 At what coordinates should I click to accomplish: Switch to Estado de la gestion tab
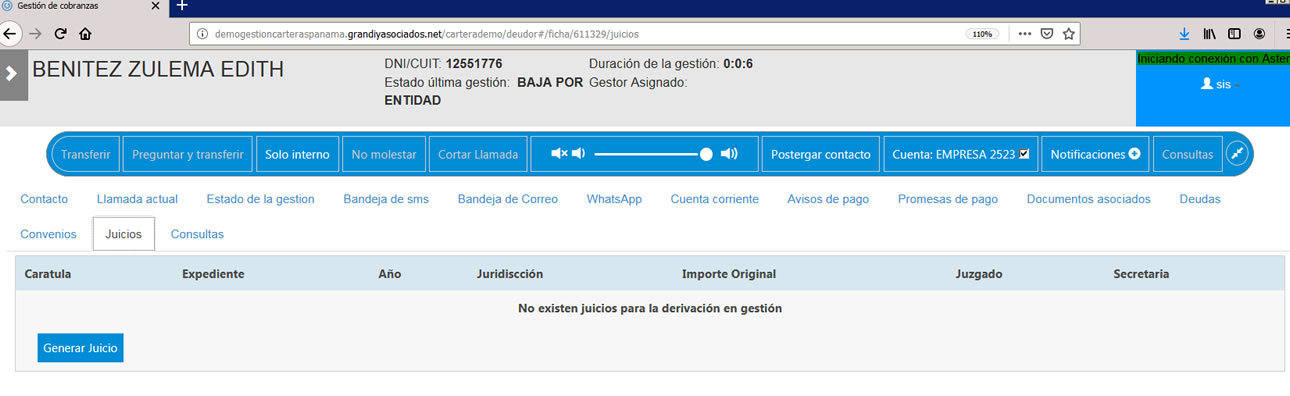[260, 199]
